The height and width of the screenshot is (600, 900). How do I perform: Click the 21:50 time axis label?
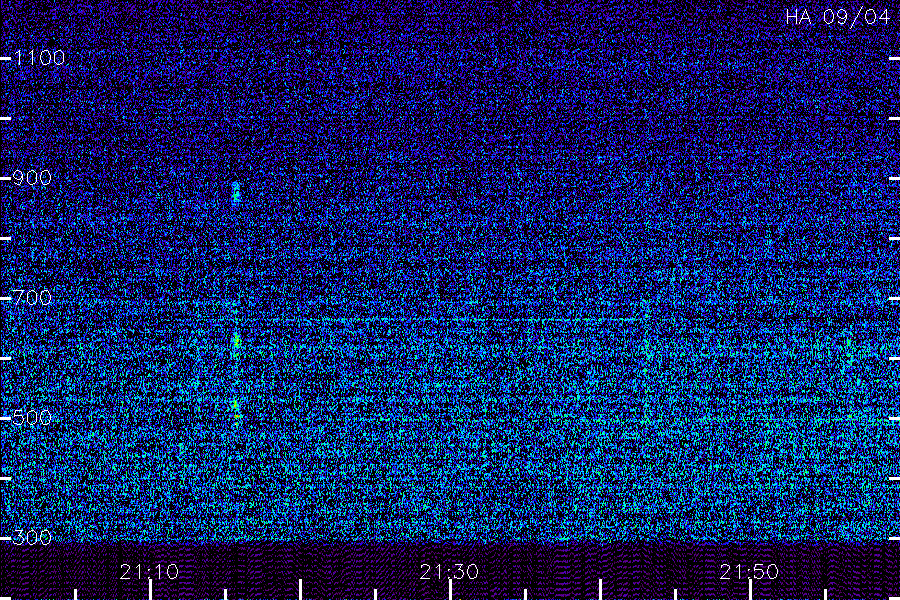click(x=749, y=572)
